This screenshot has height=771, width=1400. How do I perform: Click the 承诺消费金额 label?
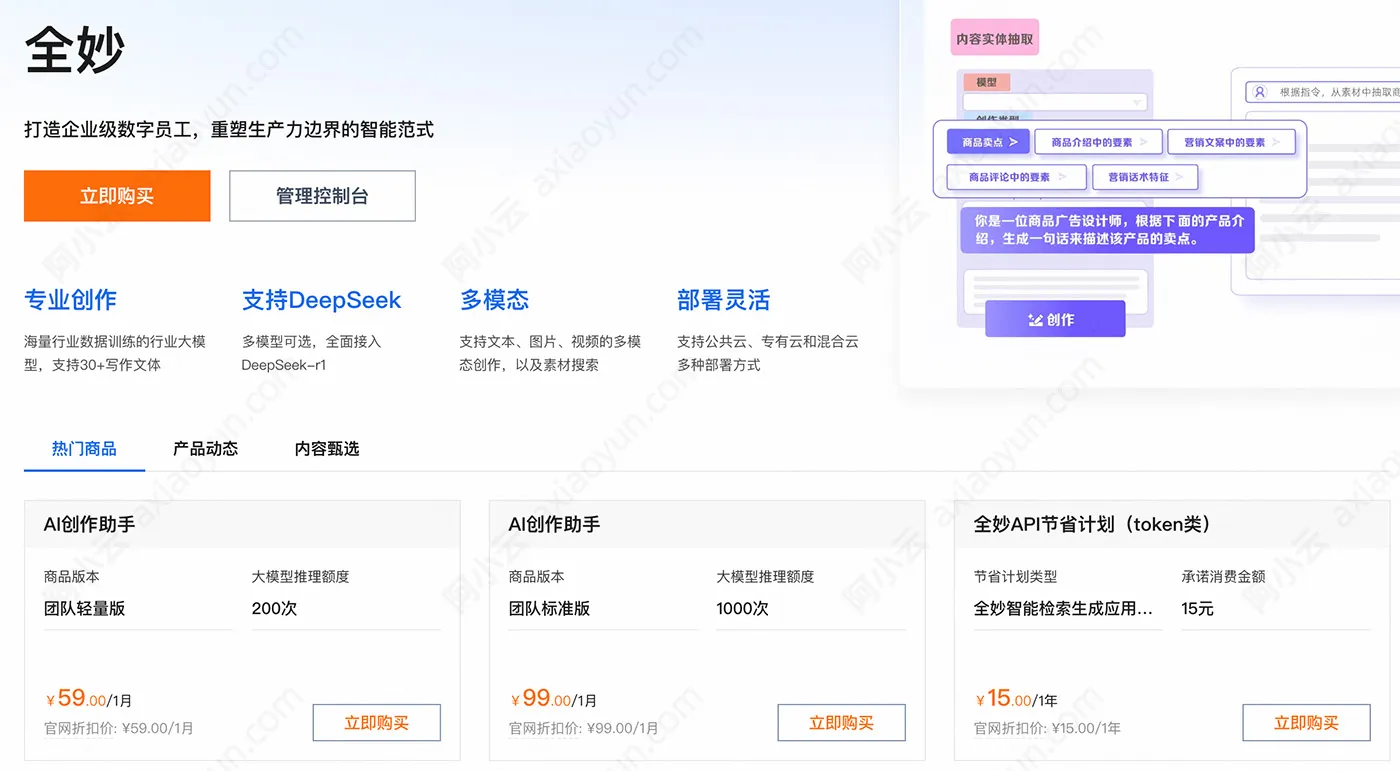(x=1223, y=577)
